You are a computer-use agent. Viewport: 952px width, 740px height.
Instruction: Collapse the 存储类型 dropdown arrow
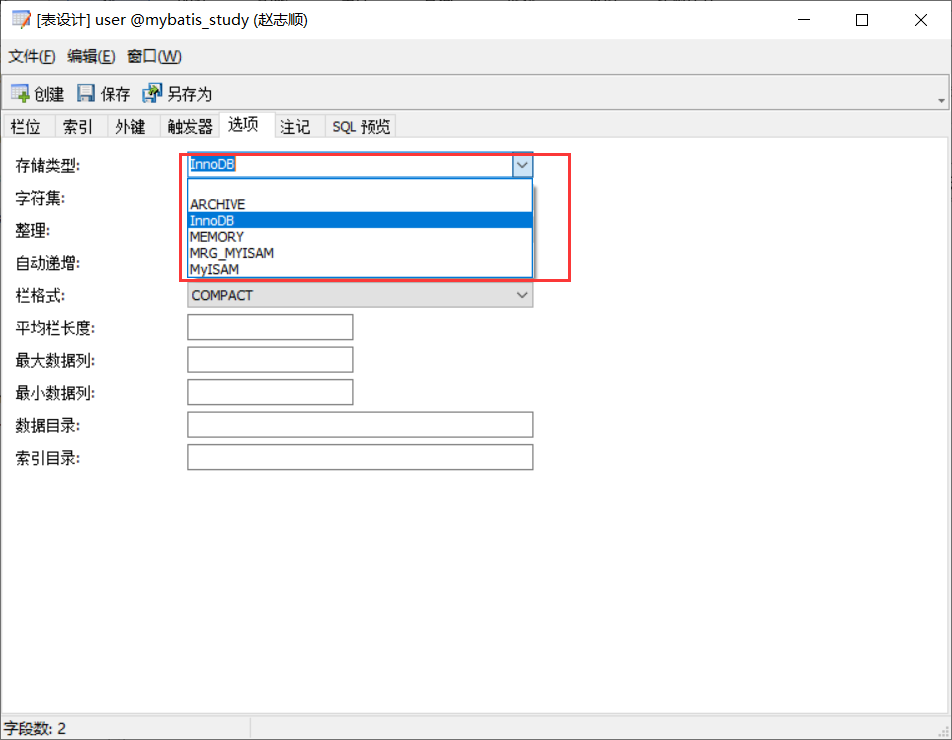(x=522, y=165)
